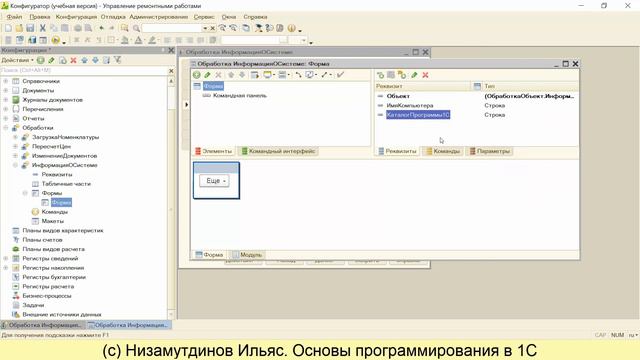Viewport: 640px width, 360px height.
Task: Select the Элементы tab
Action: point(213,151)
